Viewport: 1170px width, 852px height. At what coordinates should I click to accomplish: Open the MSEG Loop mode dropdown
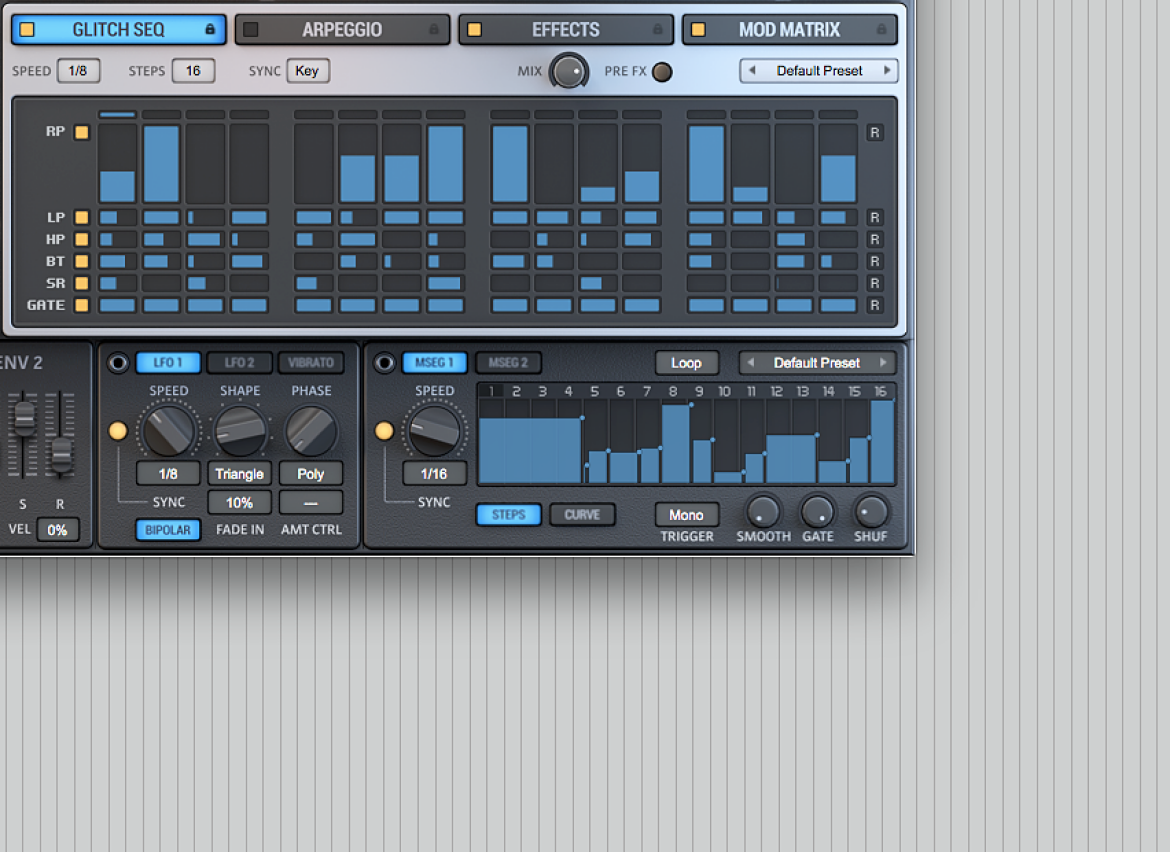click(686, 363)
